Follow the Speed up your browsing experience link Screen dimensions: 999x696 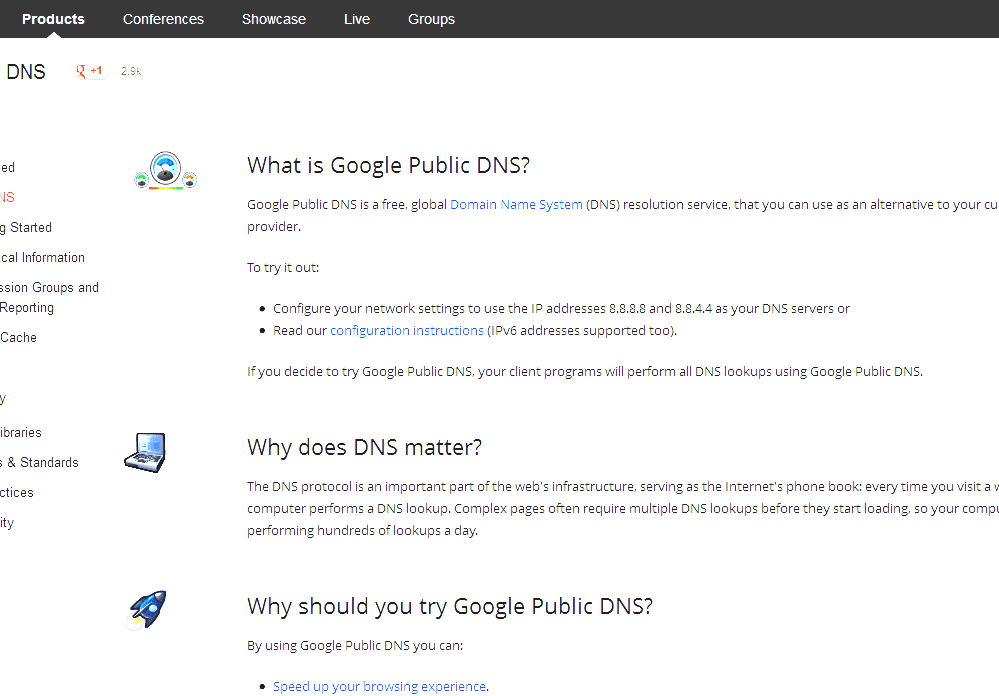pyautogui.click(x=379, y=686)
